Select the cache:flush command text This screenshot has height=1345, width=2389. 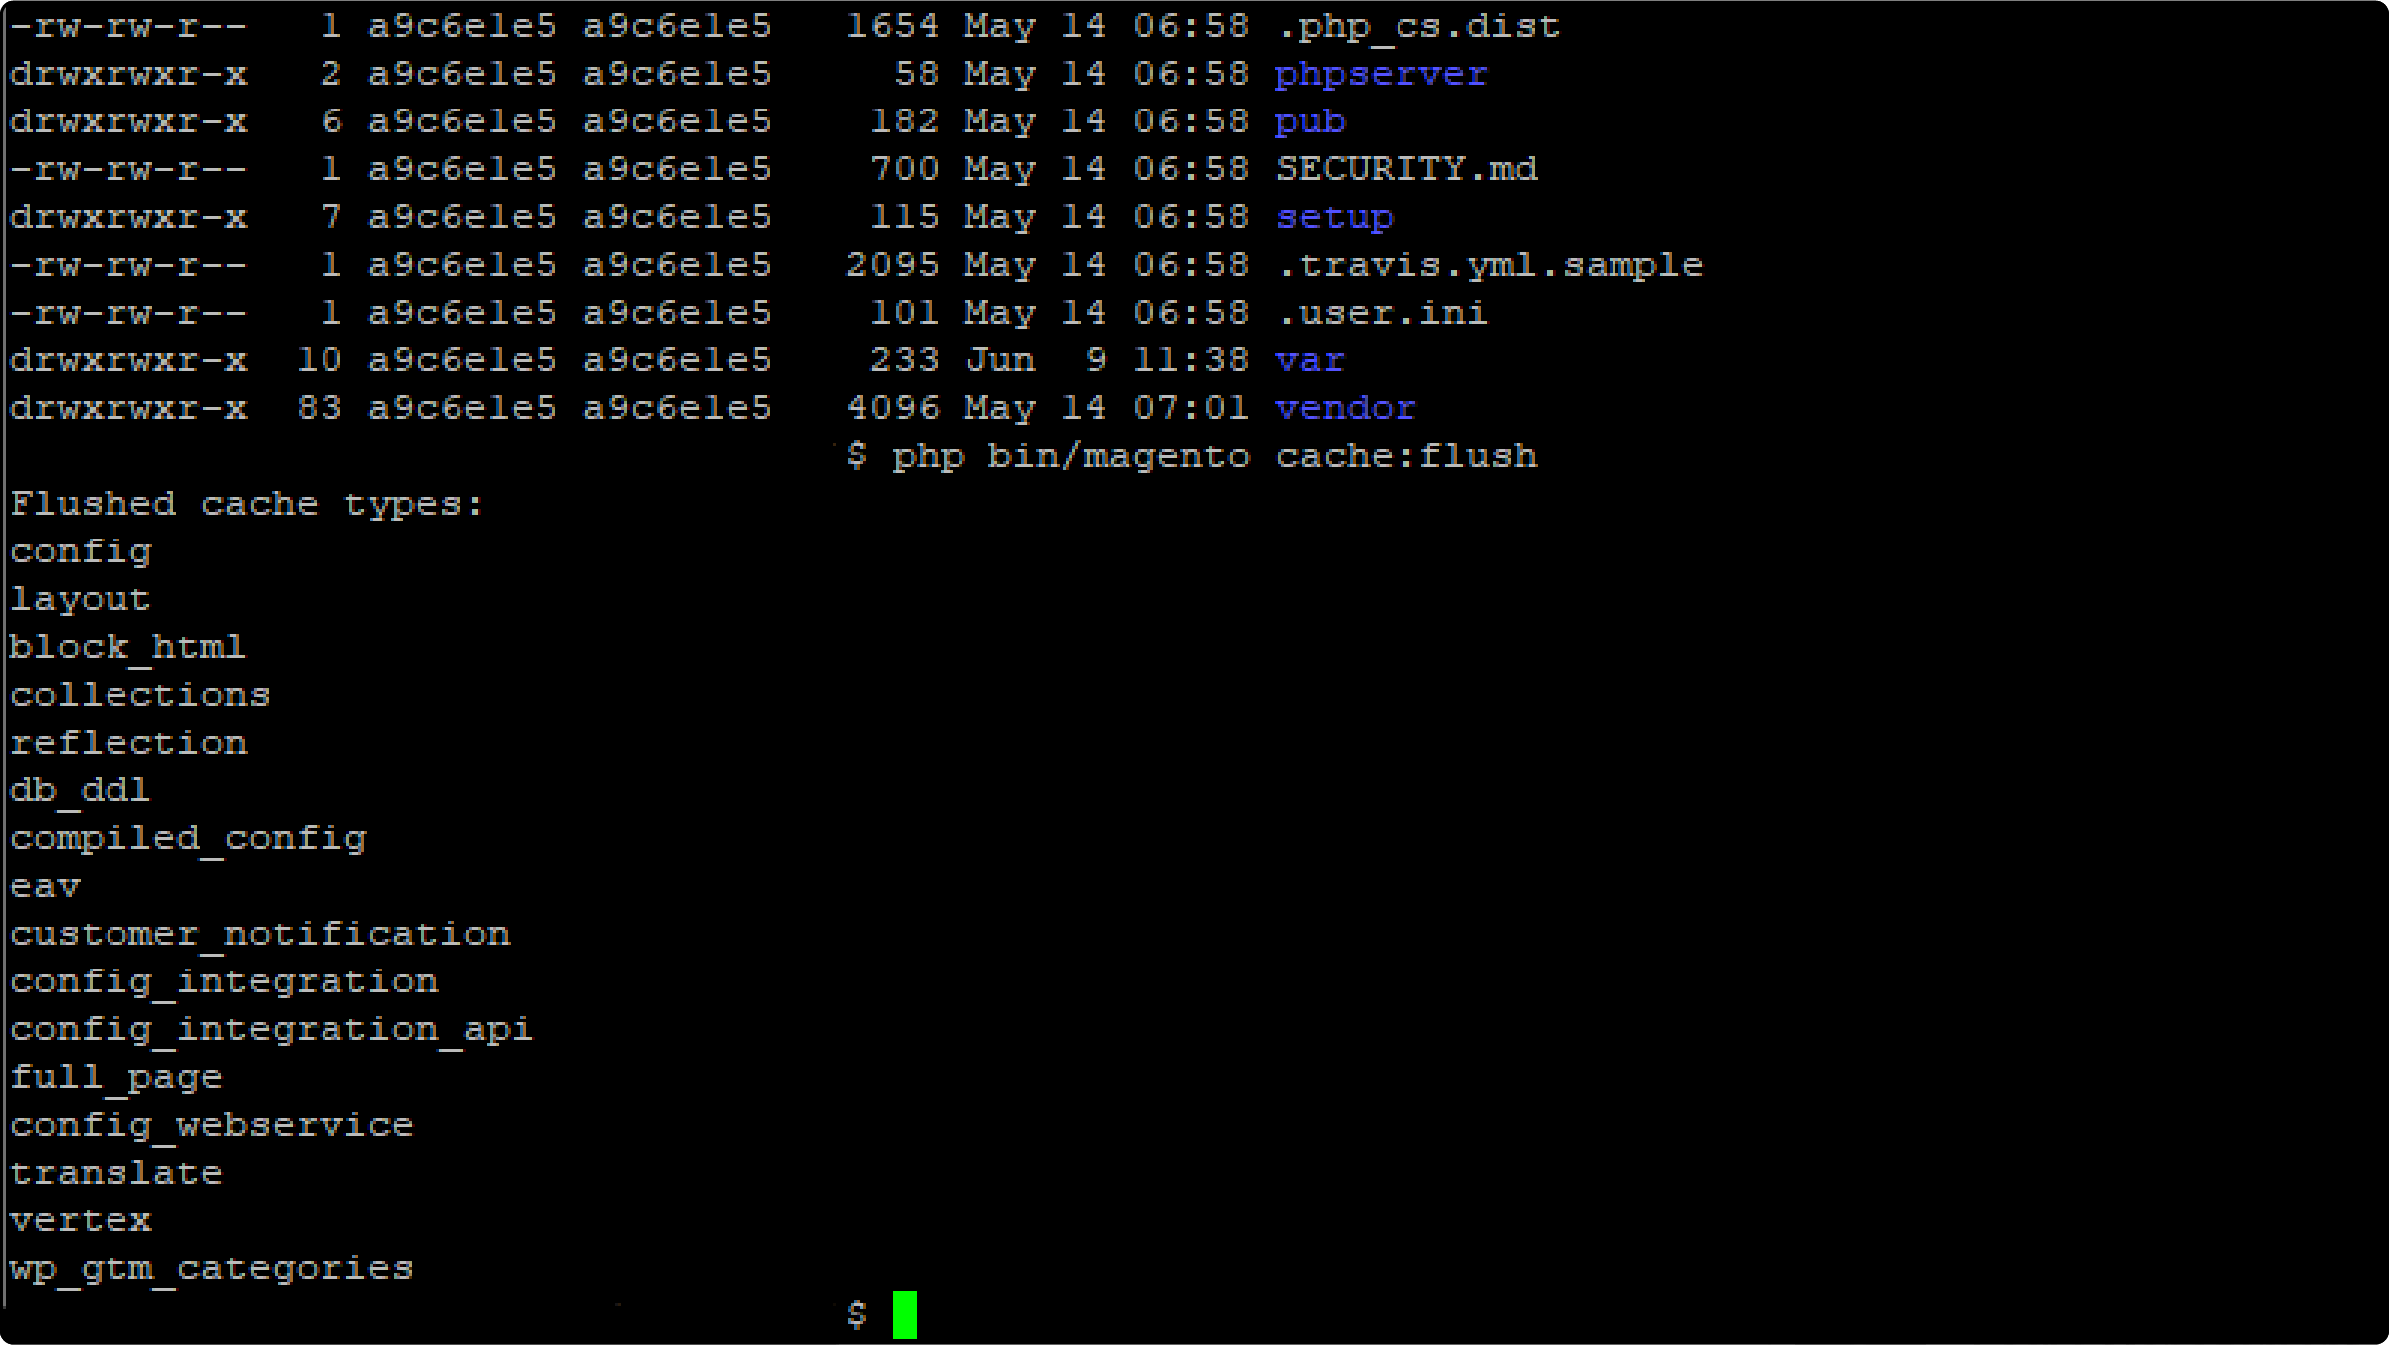pos(1405,456)
